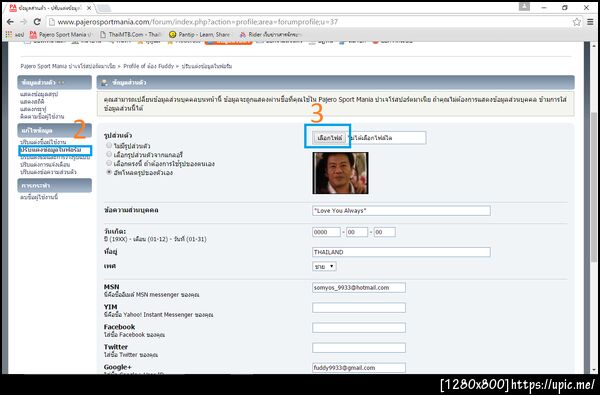Click the first sidebar section header
The width and height of the screenshot is (600, 395).
tap(54, 83)
